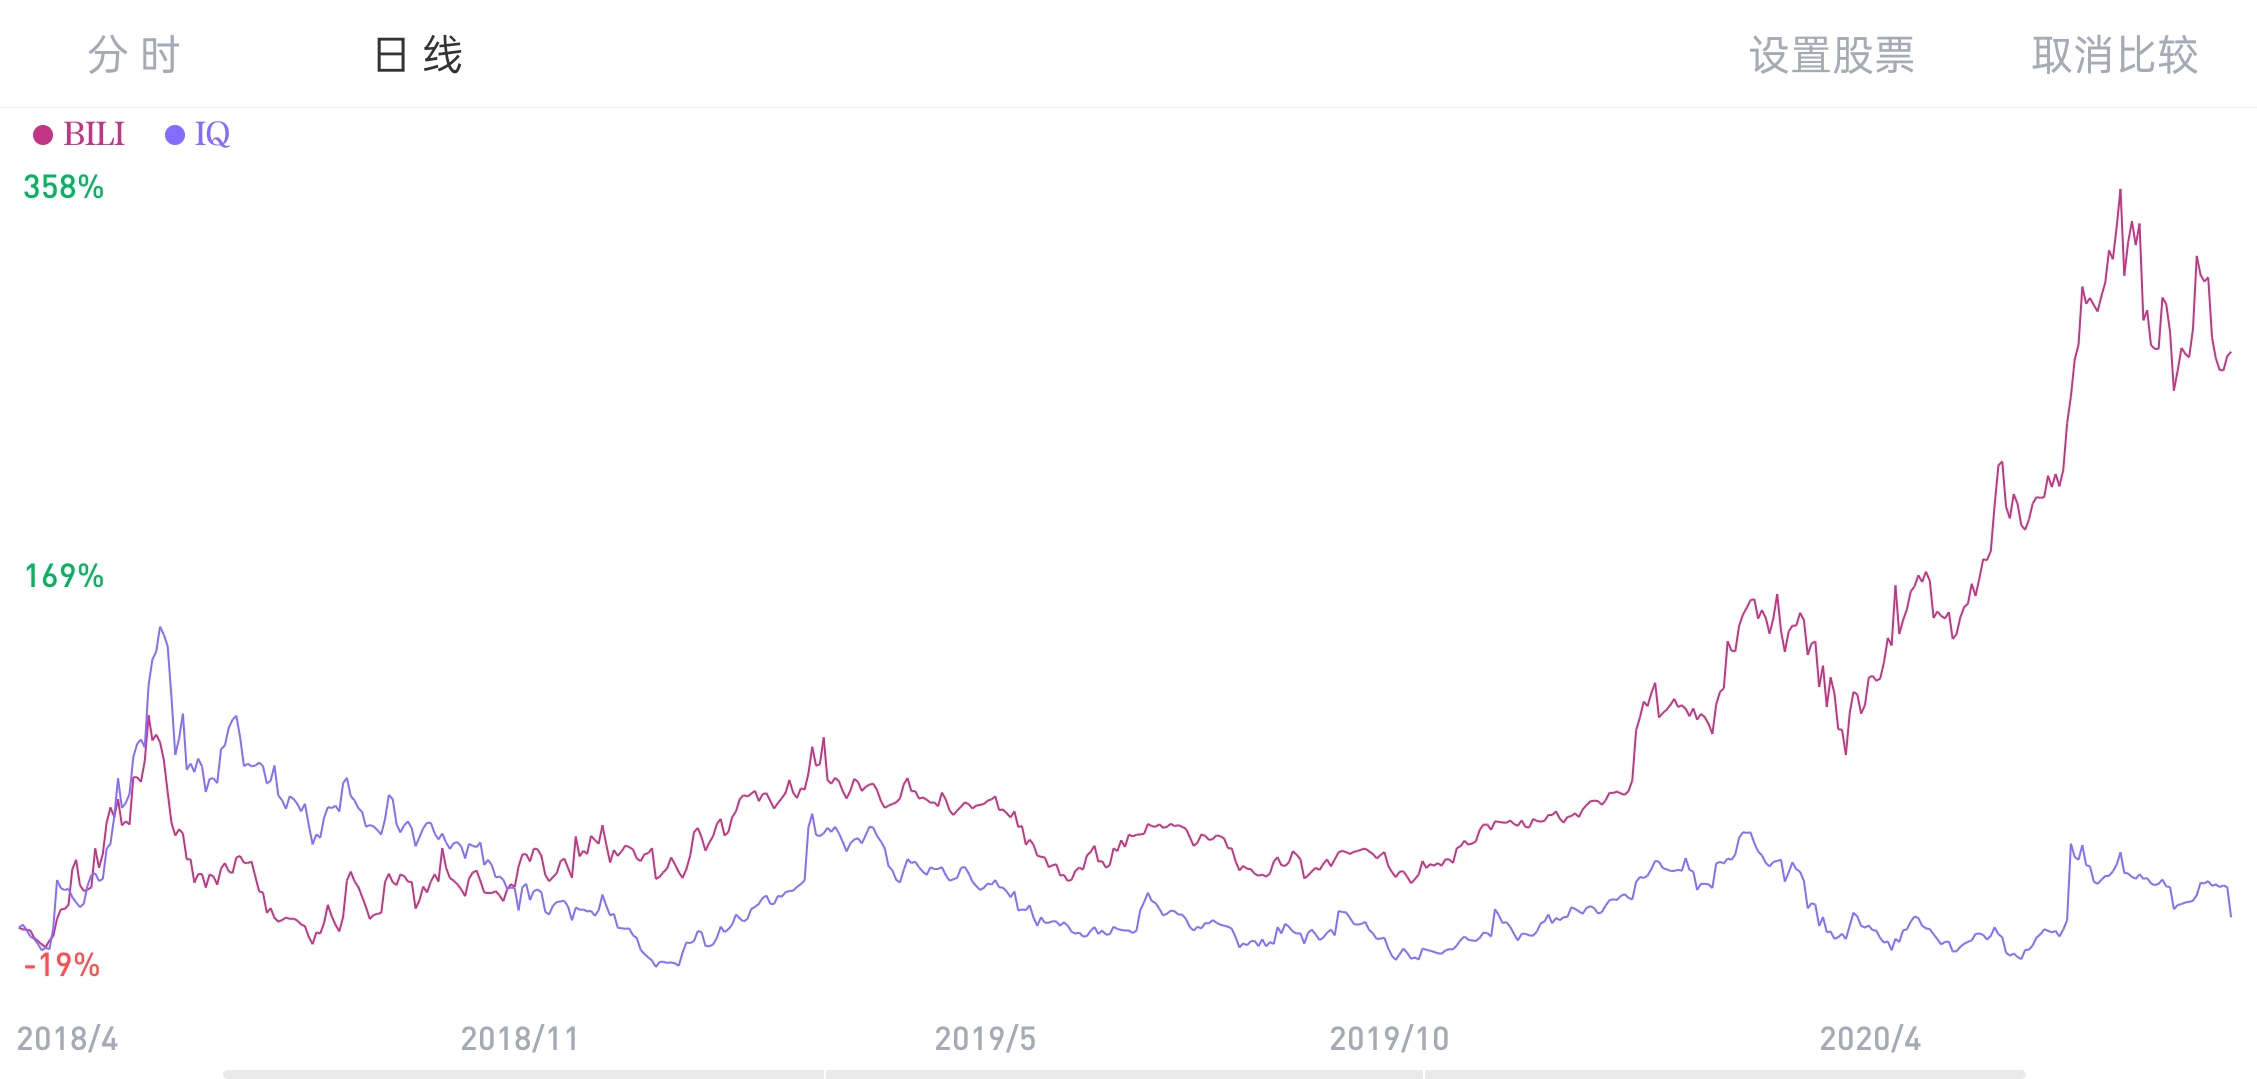Screen dimensions: 2257x1079
Task: Click the purple IQ legend dot
Action: [x=175, y=135]
